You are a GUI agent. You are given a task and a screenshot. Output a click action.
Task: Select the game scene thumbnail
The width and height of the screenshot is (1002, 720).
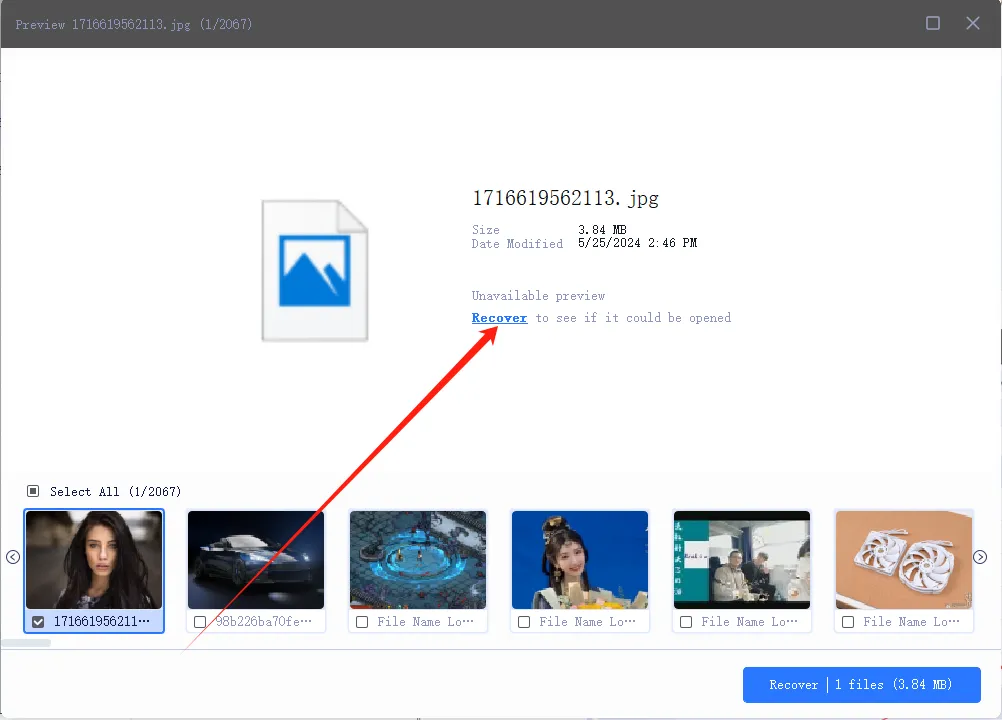418,559
